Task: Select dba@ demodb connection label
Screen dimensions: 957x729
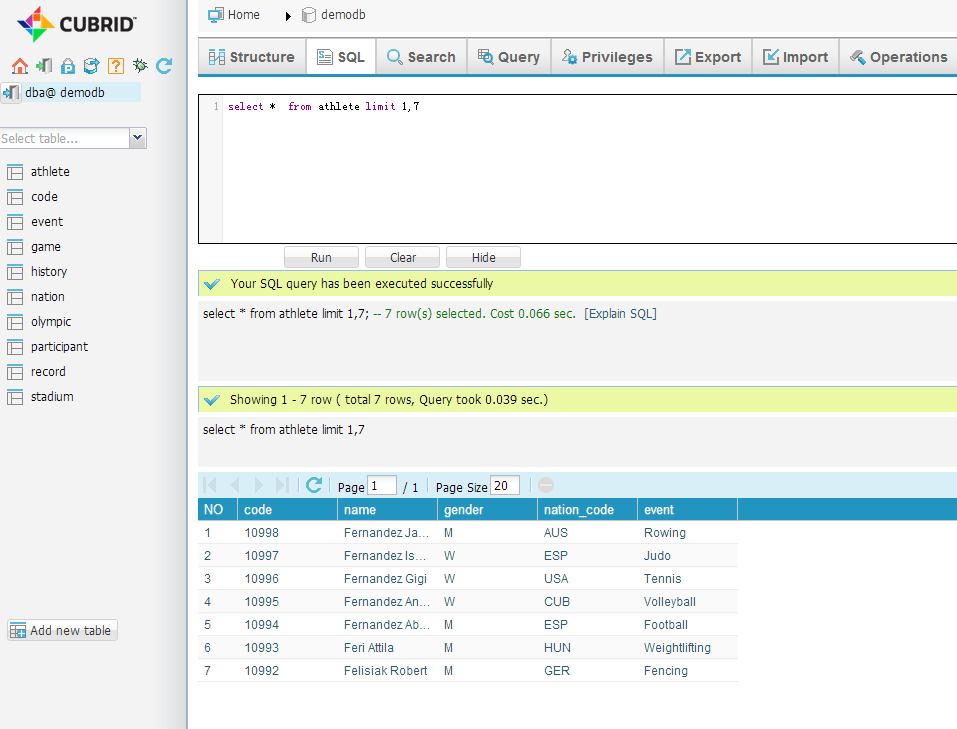Action: [x=65, y=93]
